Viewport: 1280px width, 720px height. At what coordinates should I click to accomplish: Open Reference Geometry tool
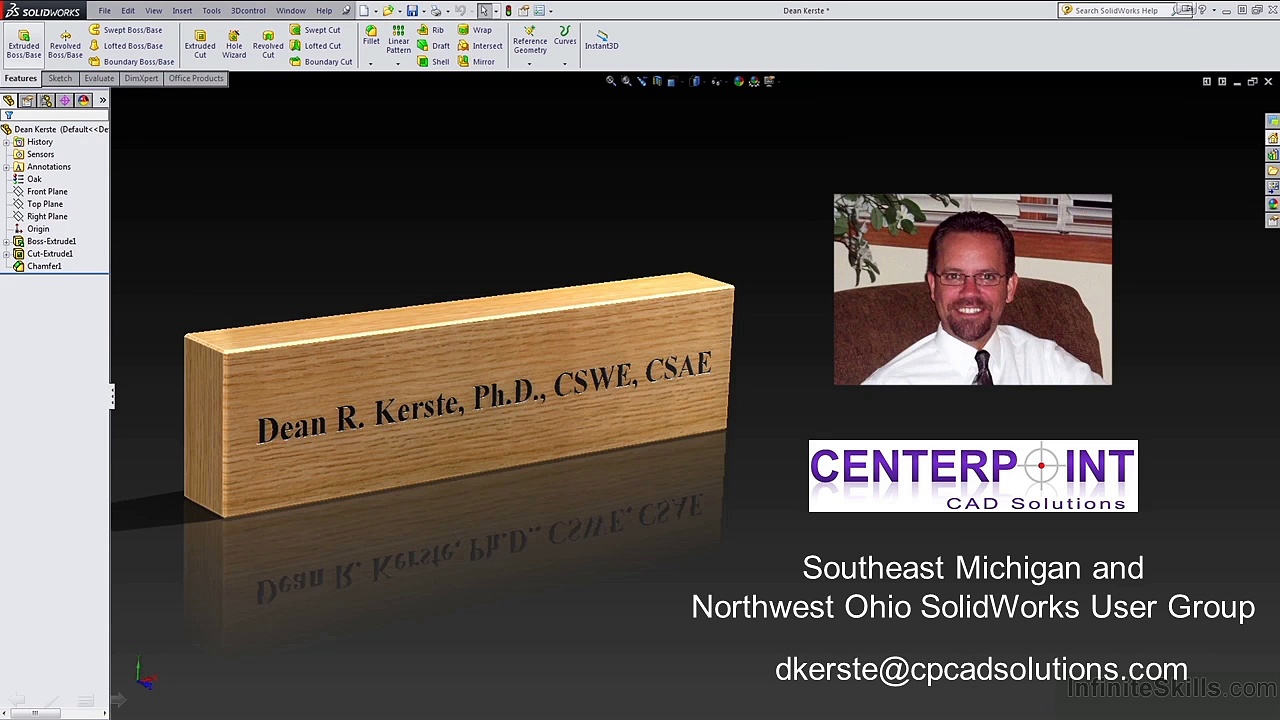(x=530, y=40)
